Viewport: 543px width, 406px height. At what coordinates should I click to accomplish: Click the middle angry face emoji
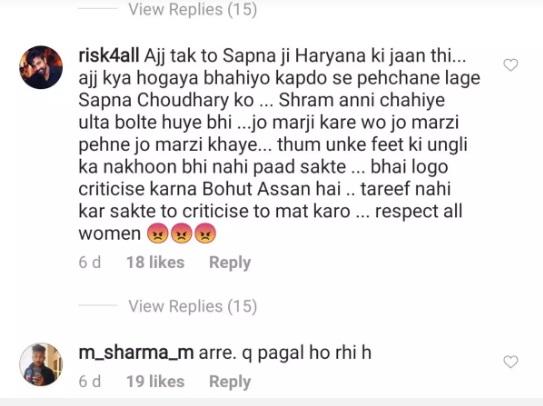(x=181, y=233)
